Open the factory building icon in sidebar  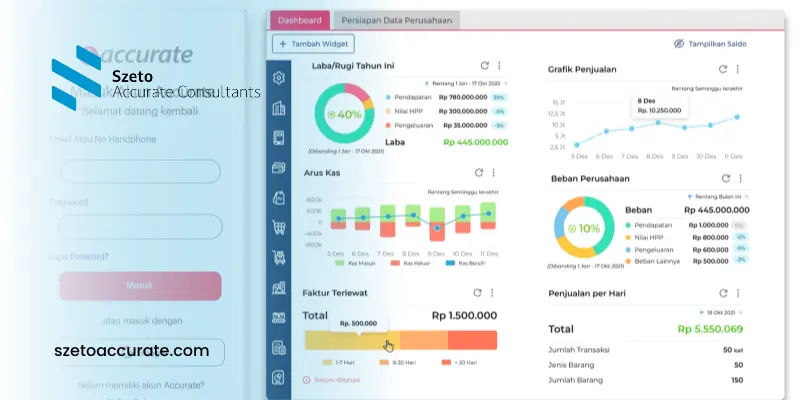[x=279, y=288]
